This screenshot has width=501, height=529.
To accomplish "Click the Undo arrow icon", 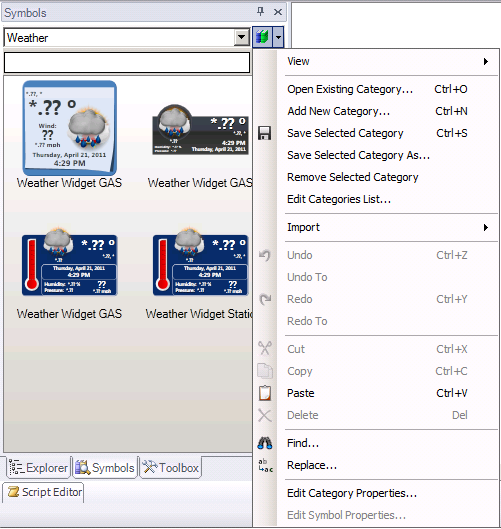I will (265, 255).
